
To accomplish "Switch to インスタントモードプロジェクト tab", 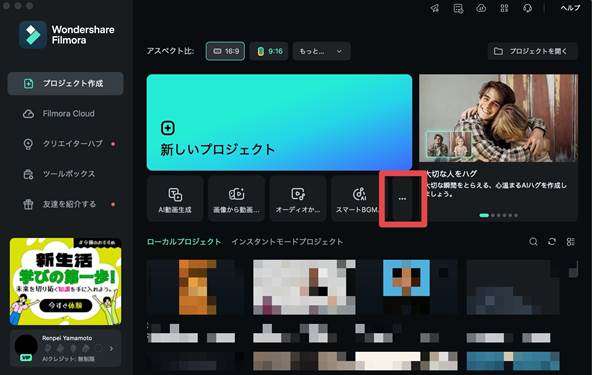I will click(x=287, y=242).
